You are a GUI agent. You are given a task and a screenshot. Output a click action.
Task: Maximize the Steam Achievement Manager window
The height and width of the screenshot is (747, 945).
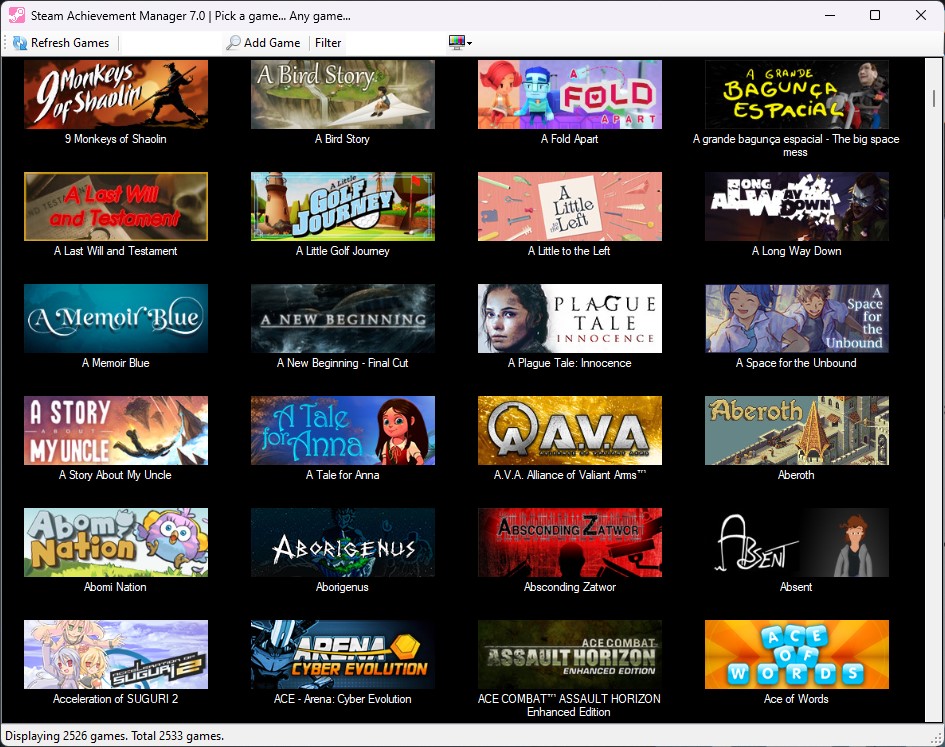click(875, 15)
